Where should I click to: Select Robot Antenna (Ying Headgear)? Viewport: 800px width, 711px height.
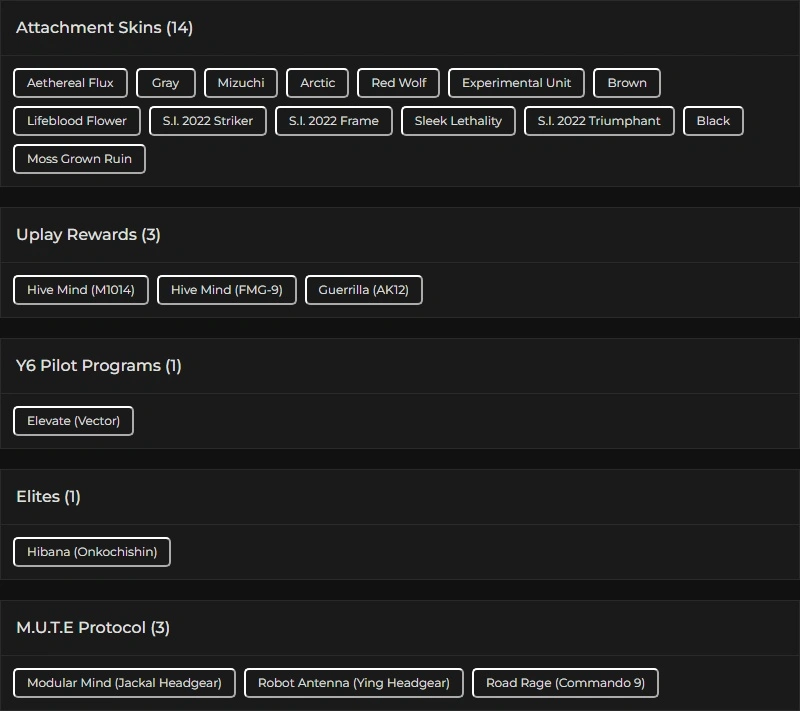[354, 683]
